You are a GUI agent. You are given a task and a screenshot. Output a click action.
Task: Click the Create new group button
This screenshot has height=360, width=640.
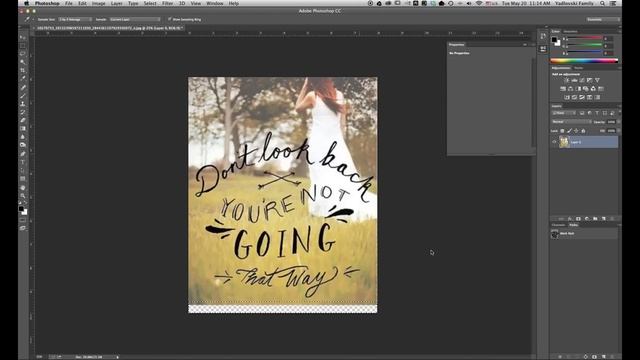coord(595,219)
